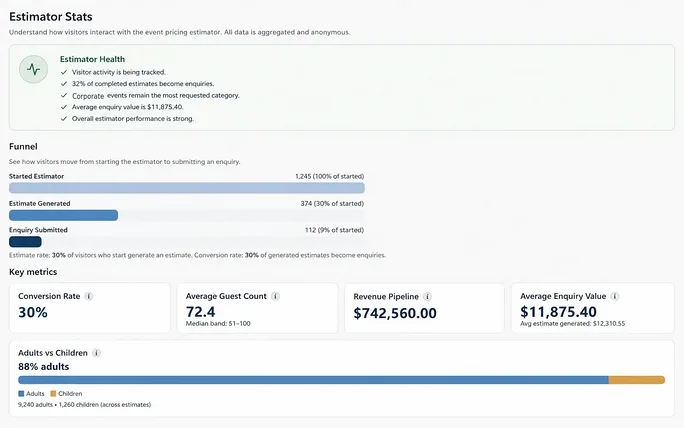Click the Started Estimator funnel bar
This screenshot has width=684, height=428.
tap(187, 188)
